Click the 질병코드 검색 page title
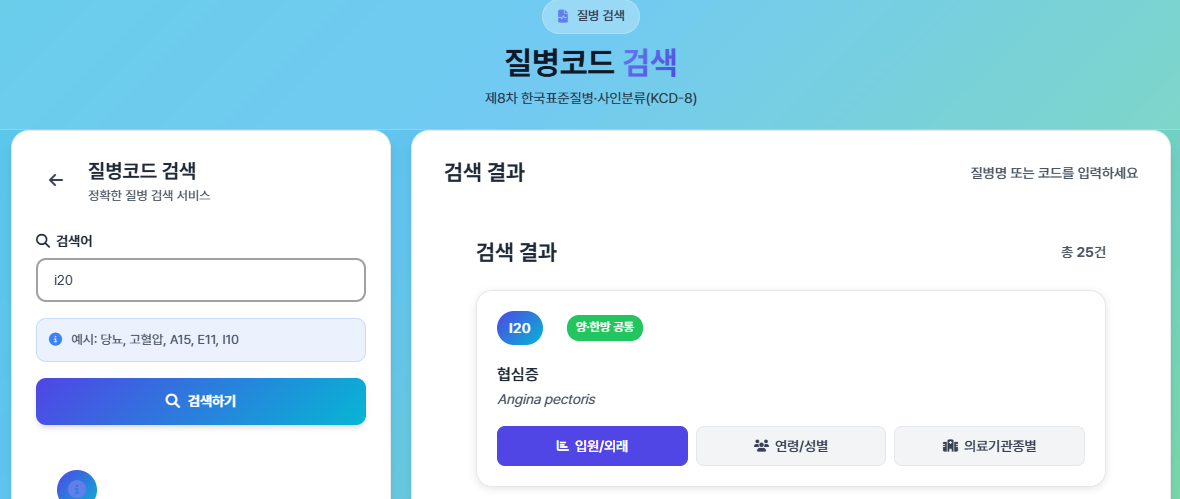Image resolution: width=1180 pixels, height=499 pixels. pyautogui.click(x=591, y=63)
